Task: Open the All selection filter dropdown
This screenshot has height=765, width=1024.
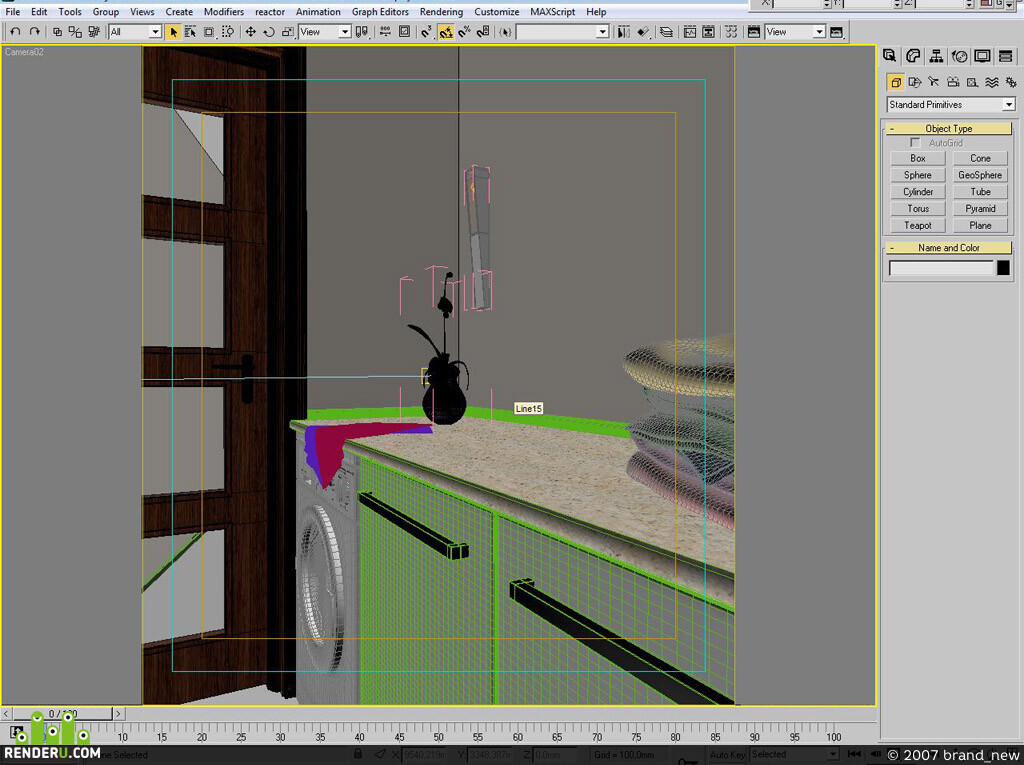Action: point(135,31)
